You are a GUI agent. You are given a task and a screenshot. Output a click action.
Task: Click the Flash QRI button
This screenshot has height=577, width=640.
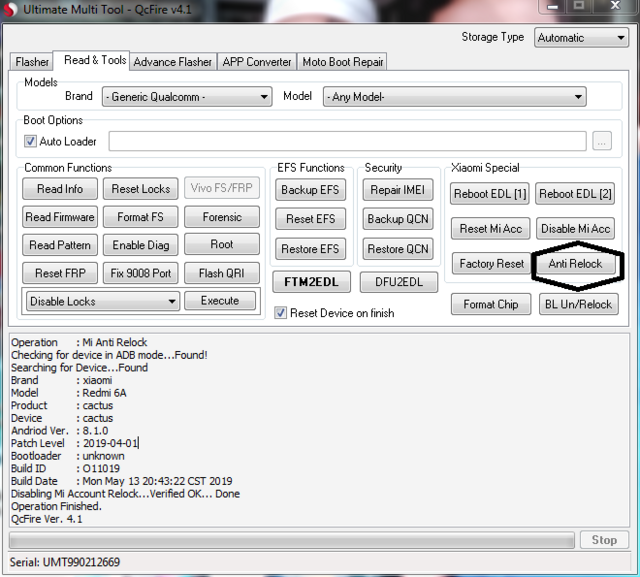tap(222, 273)
